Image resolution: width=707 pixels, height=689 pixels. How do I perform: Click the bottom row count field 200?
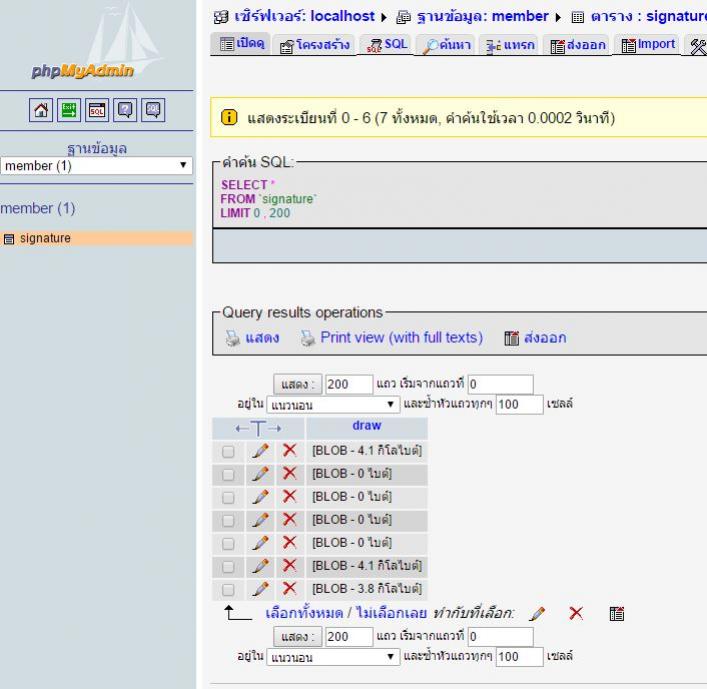349,637
